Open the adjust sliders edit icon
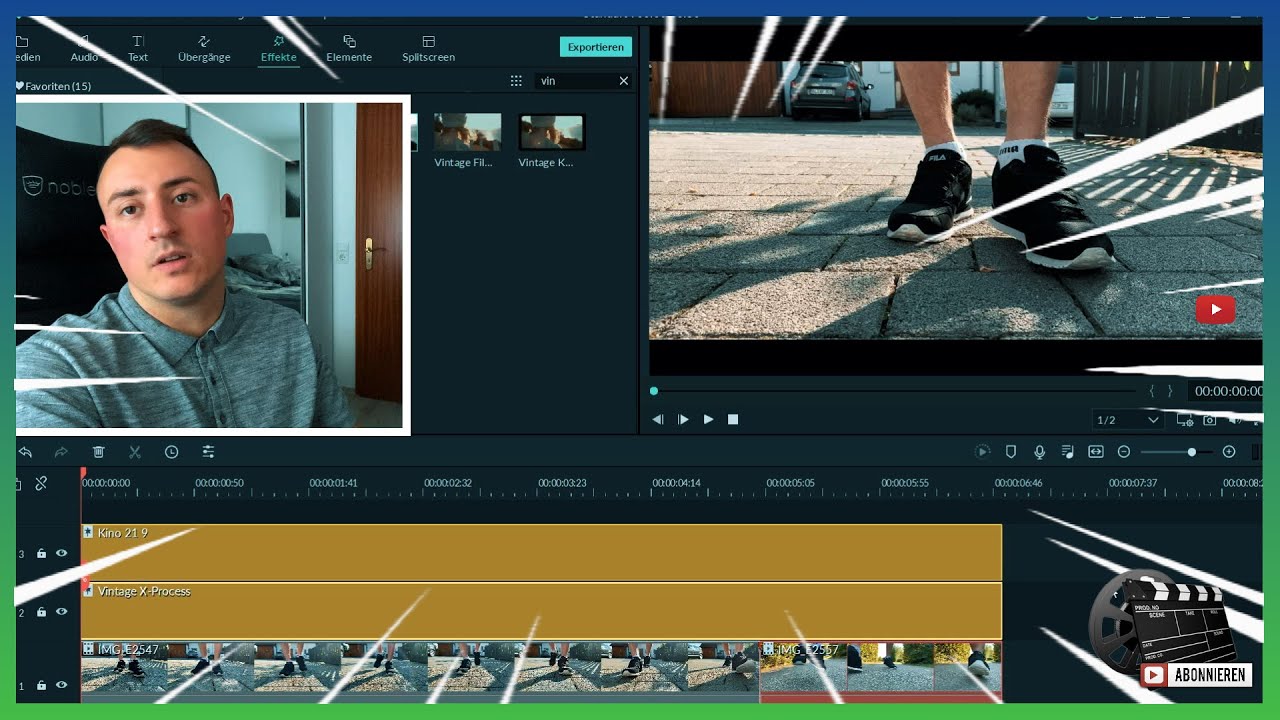Viewport: 1280px width, 720px height. pyautogui.click(x=208, y=452)
